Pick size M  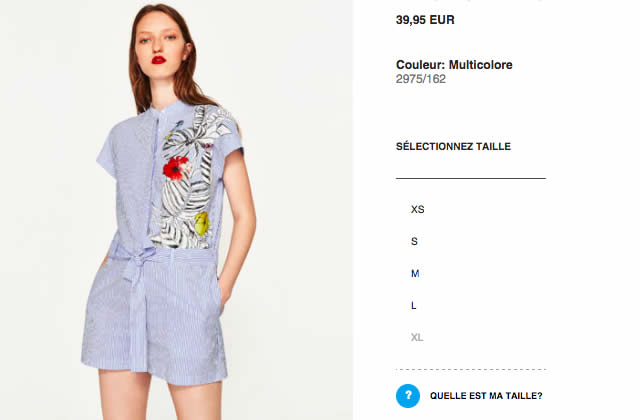click(415, 273)
